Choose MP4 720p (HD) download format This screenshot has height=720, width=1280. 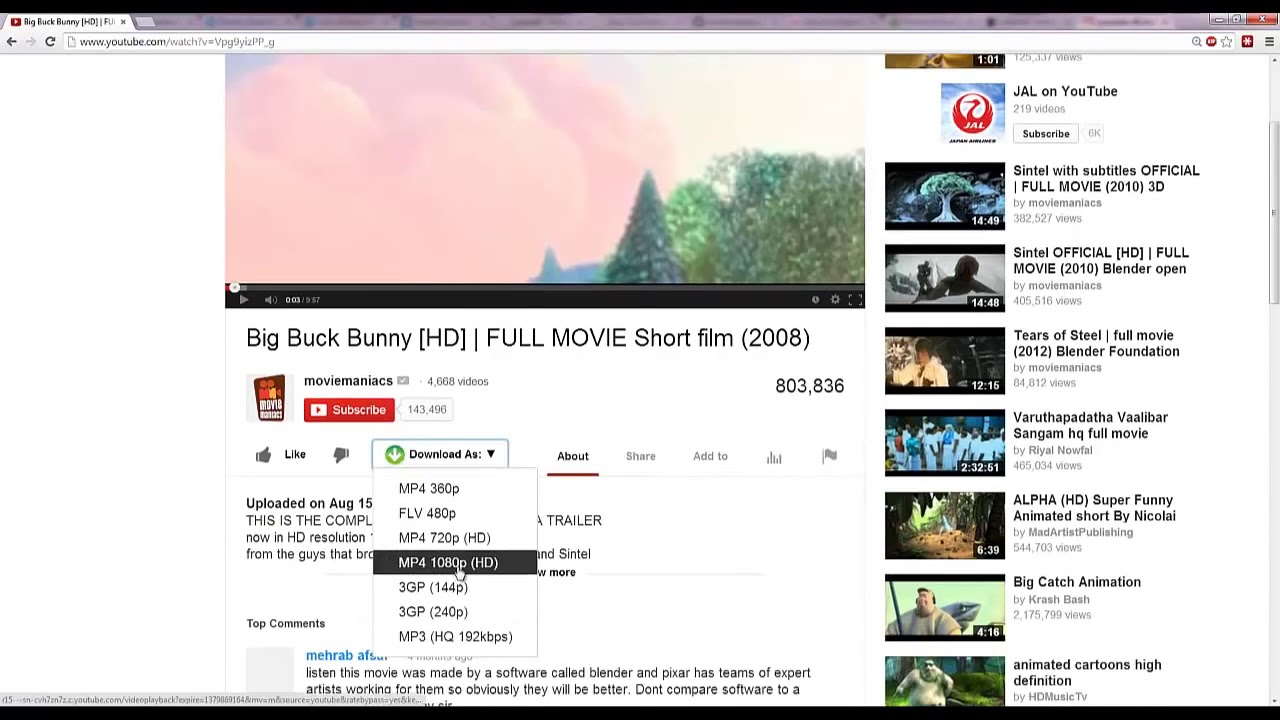(455, 538)
